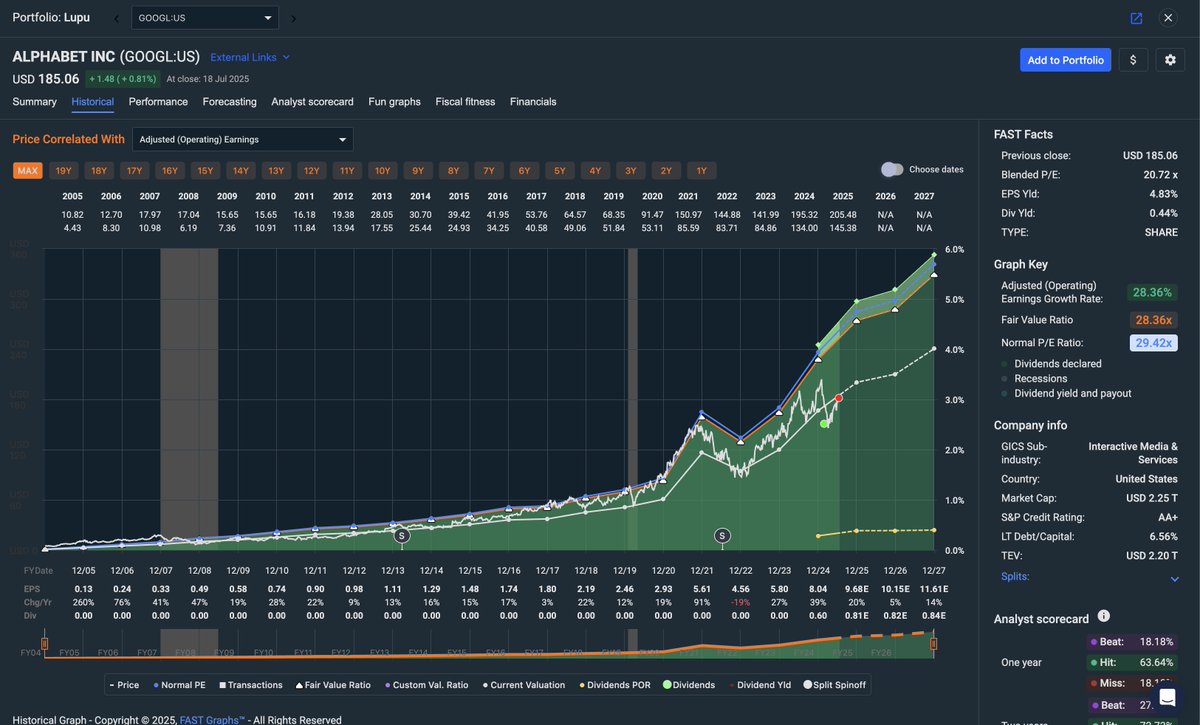Grab the right range slider handle
The width and height of the screenshot is (1200, 725).
[x=933, y=643]
